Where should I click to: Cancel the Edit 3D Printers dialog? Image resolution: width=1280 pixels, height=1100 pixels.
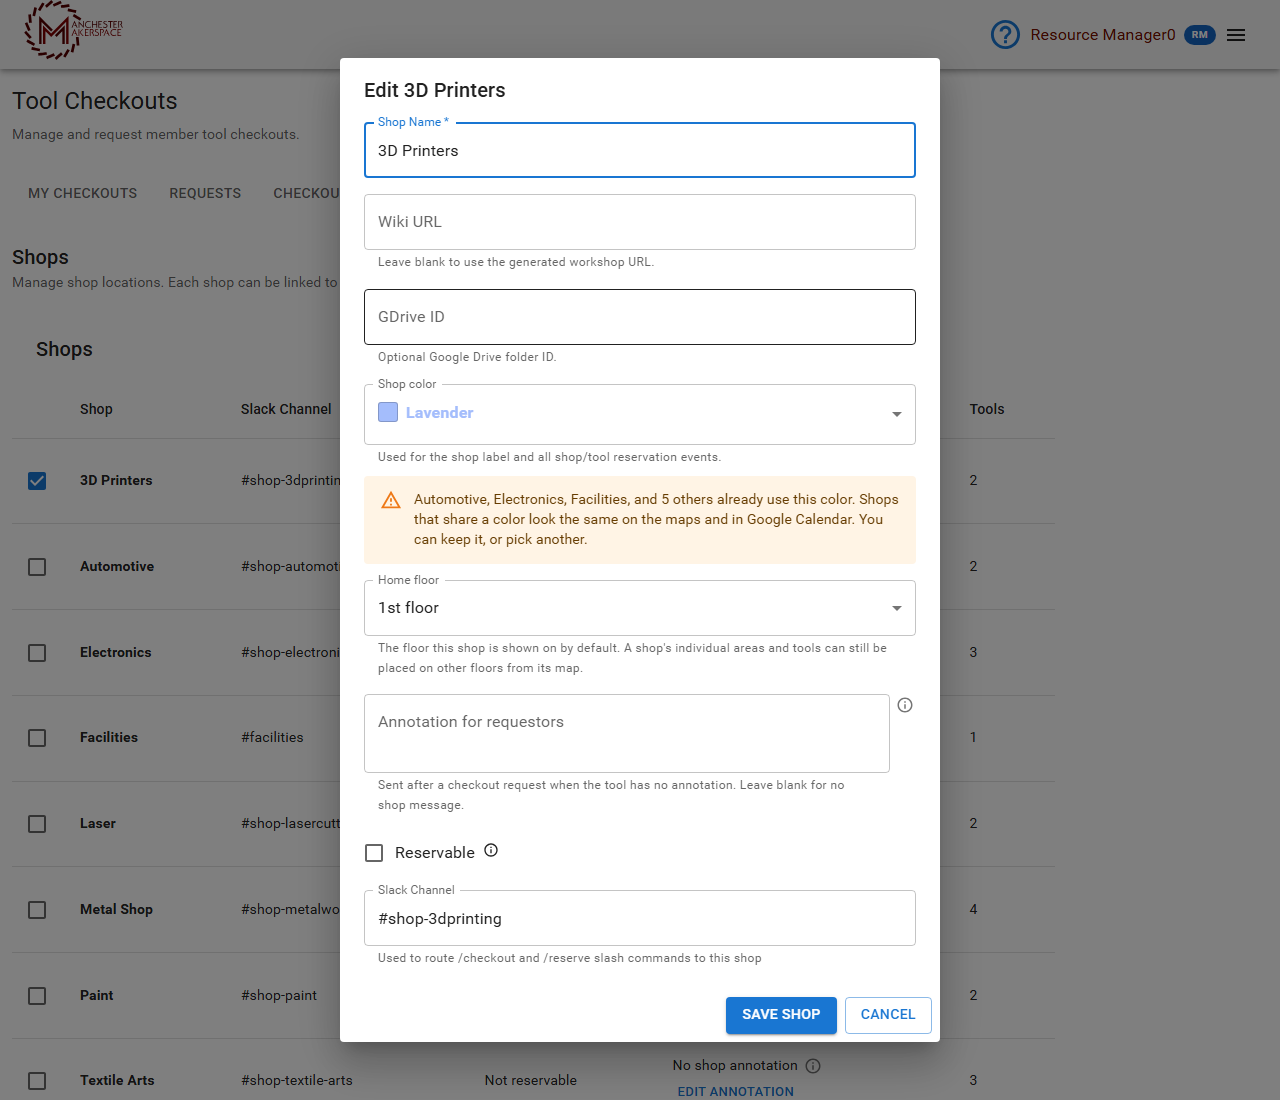tap(888, 1015)
